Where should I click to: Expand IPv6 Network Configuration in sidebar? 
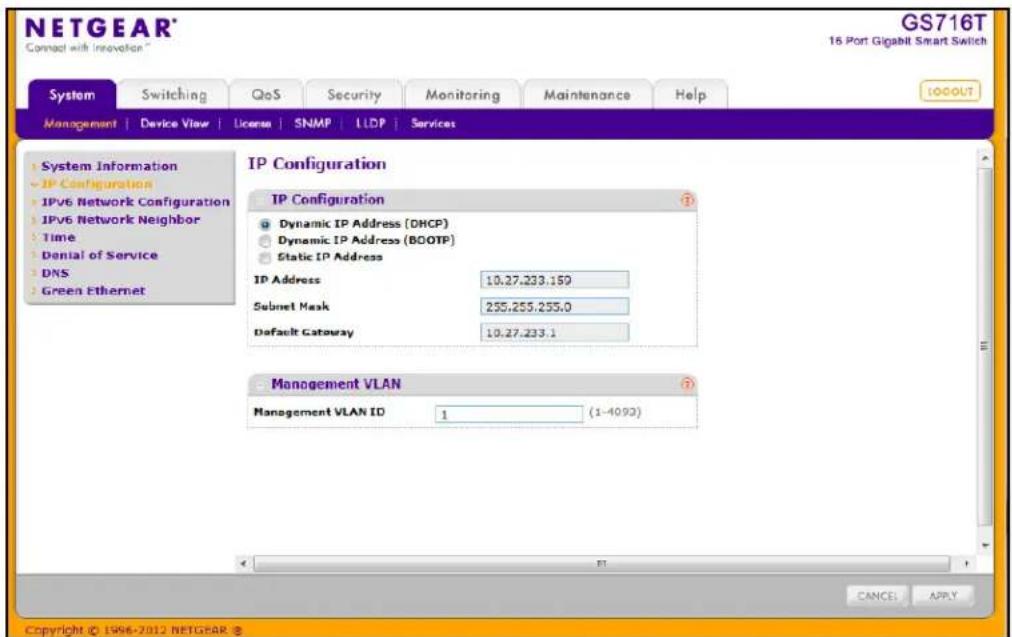pos(135,202)
